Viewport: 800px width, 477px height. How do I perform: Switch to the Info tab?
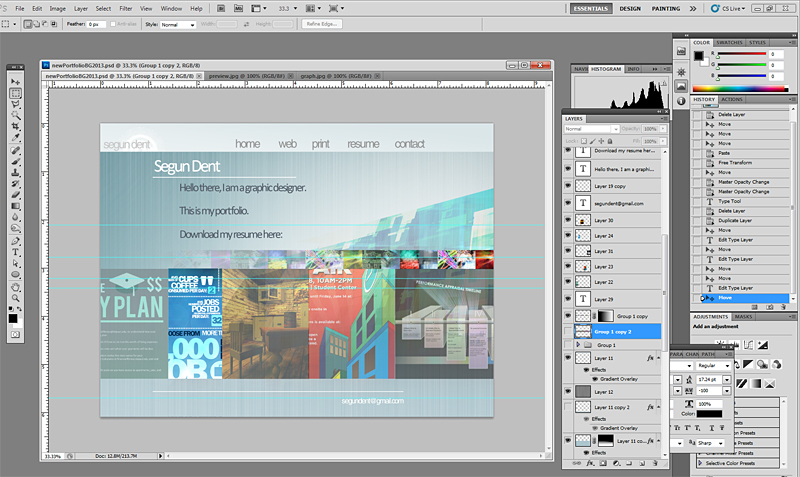(x=633, y=69)
